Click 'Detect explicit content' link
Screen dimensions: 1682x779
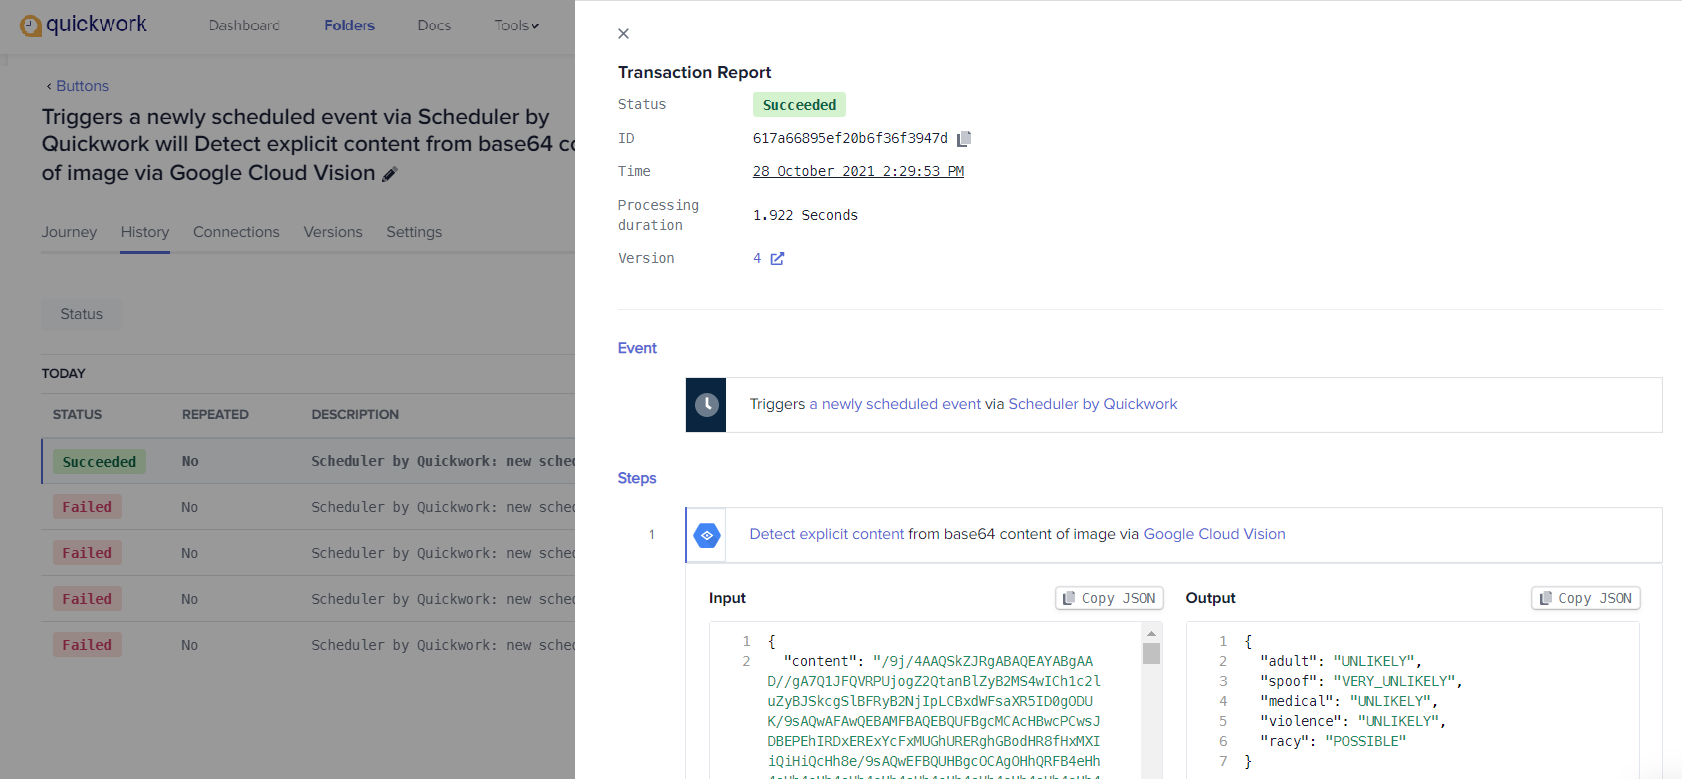coord(826,534)
